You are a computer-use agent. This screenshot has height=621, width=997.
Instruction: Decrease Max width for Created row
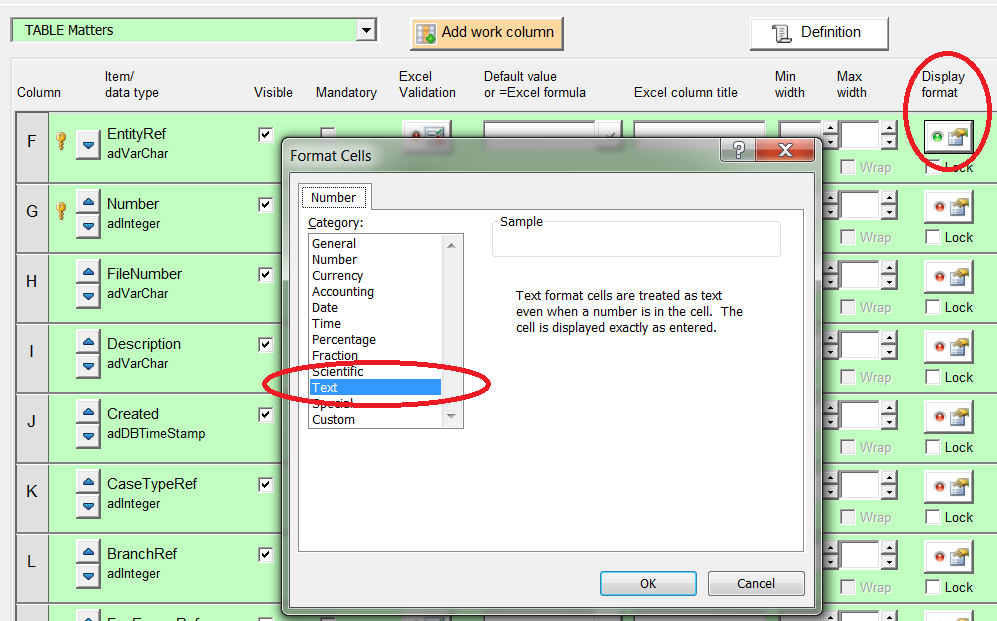tap(889, 423)
